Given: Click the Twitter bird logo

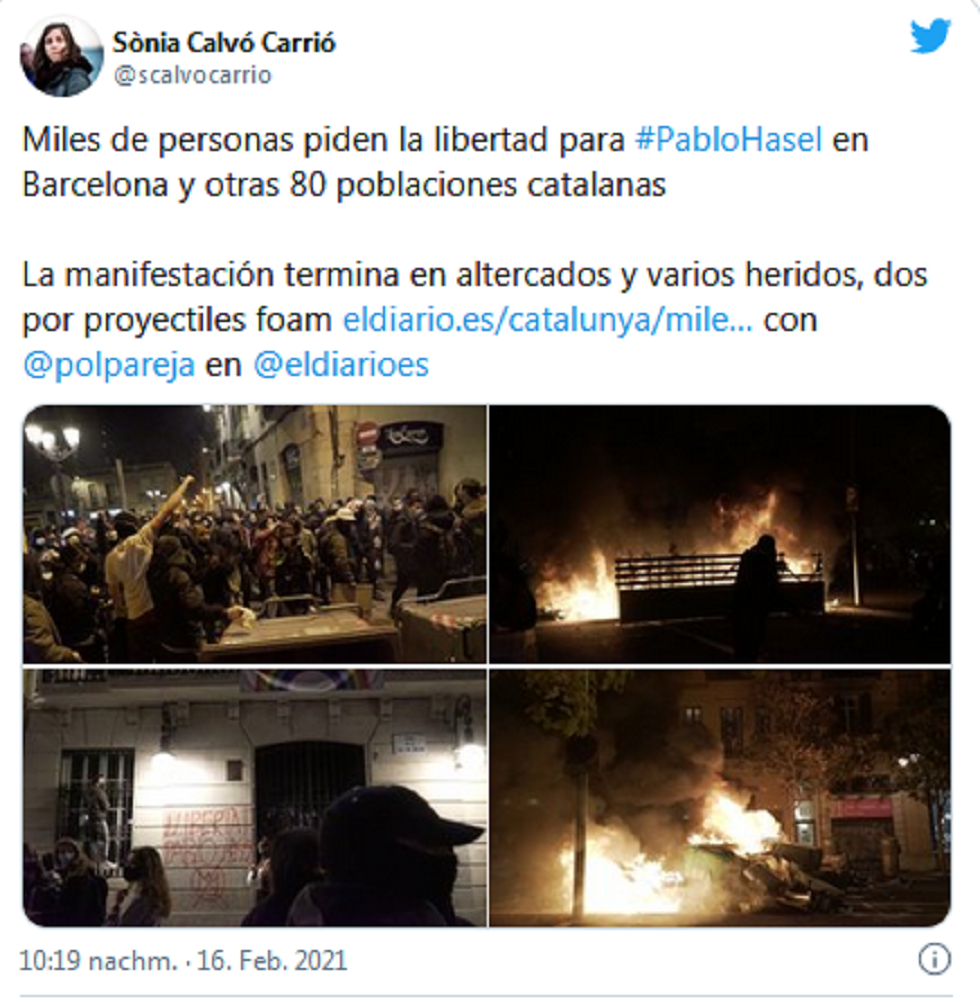Looking at the screenshot, I should coord(930,36).
